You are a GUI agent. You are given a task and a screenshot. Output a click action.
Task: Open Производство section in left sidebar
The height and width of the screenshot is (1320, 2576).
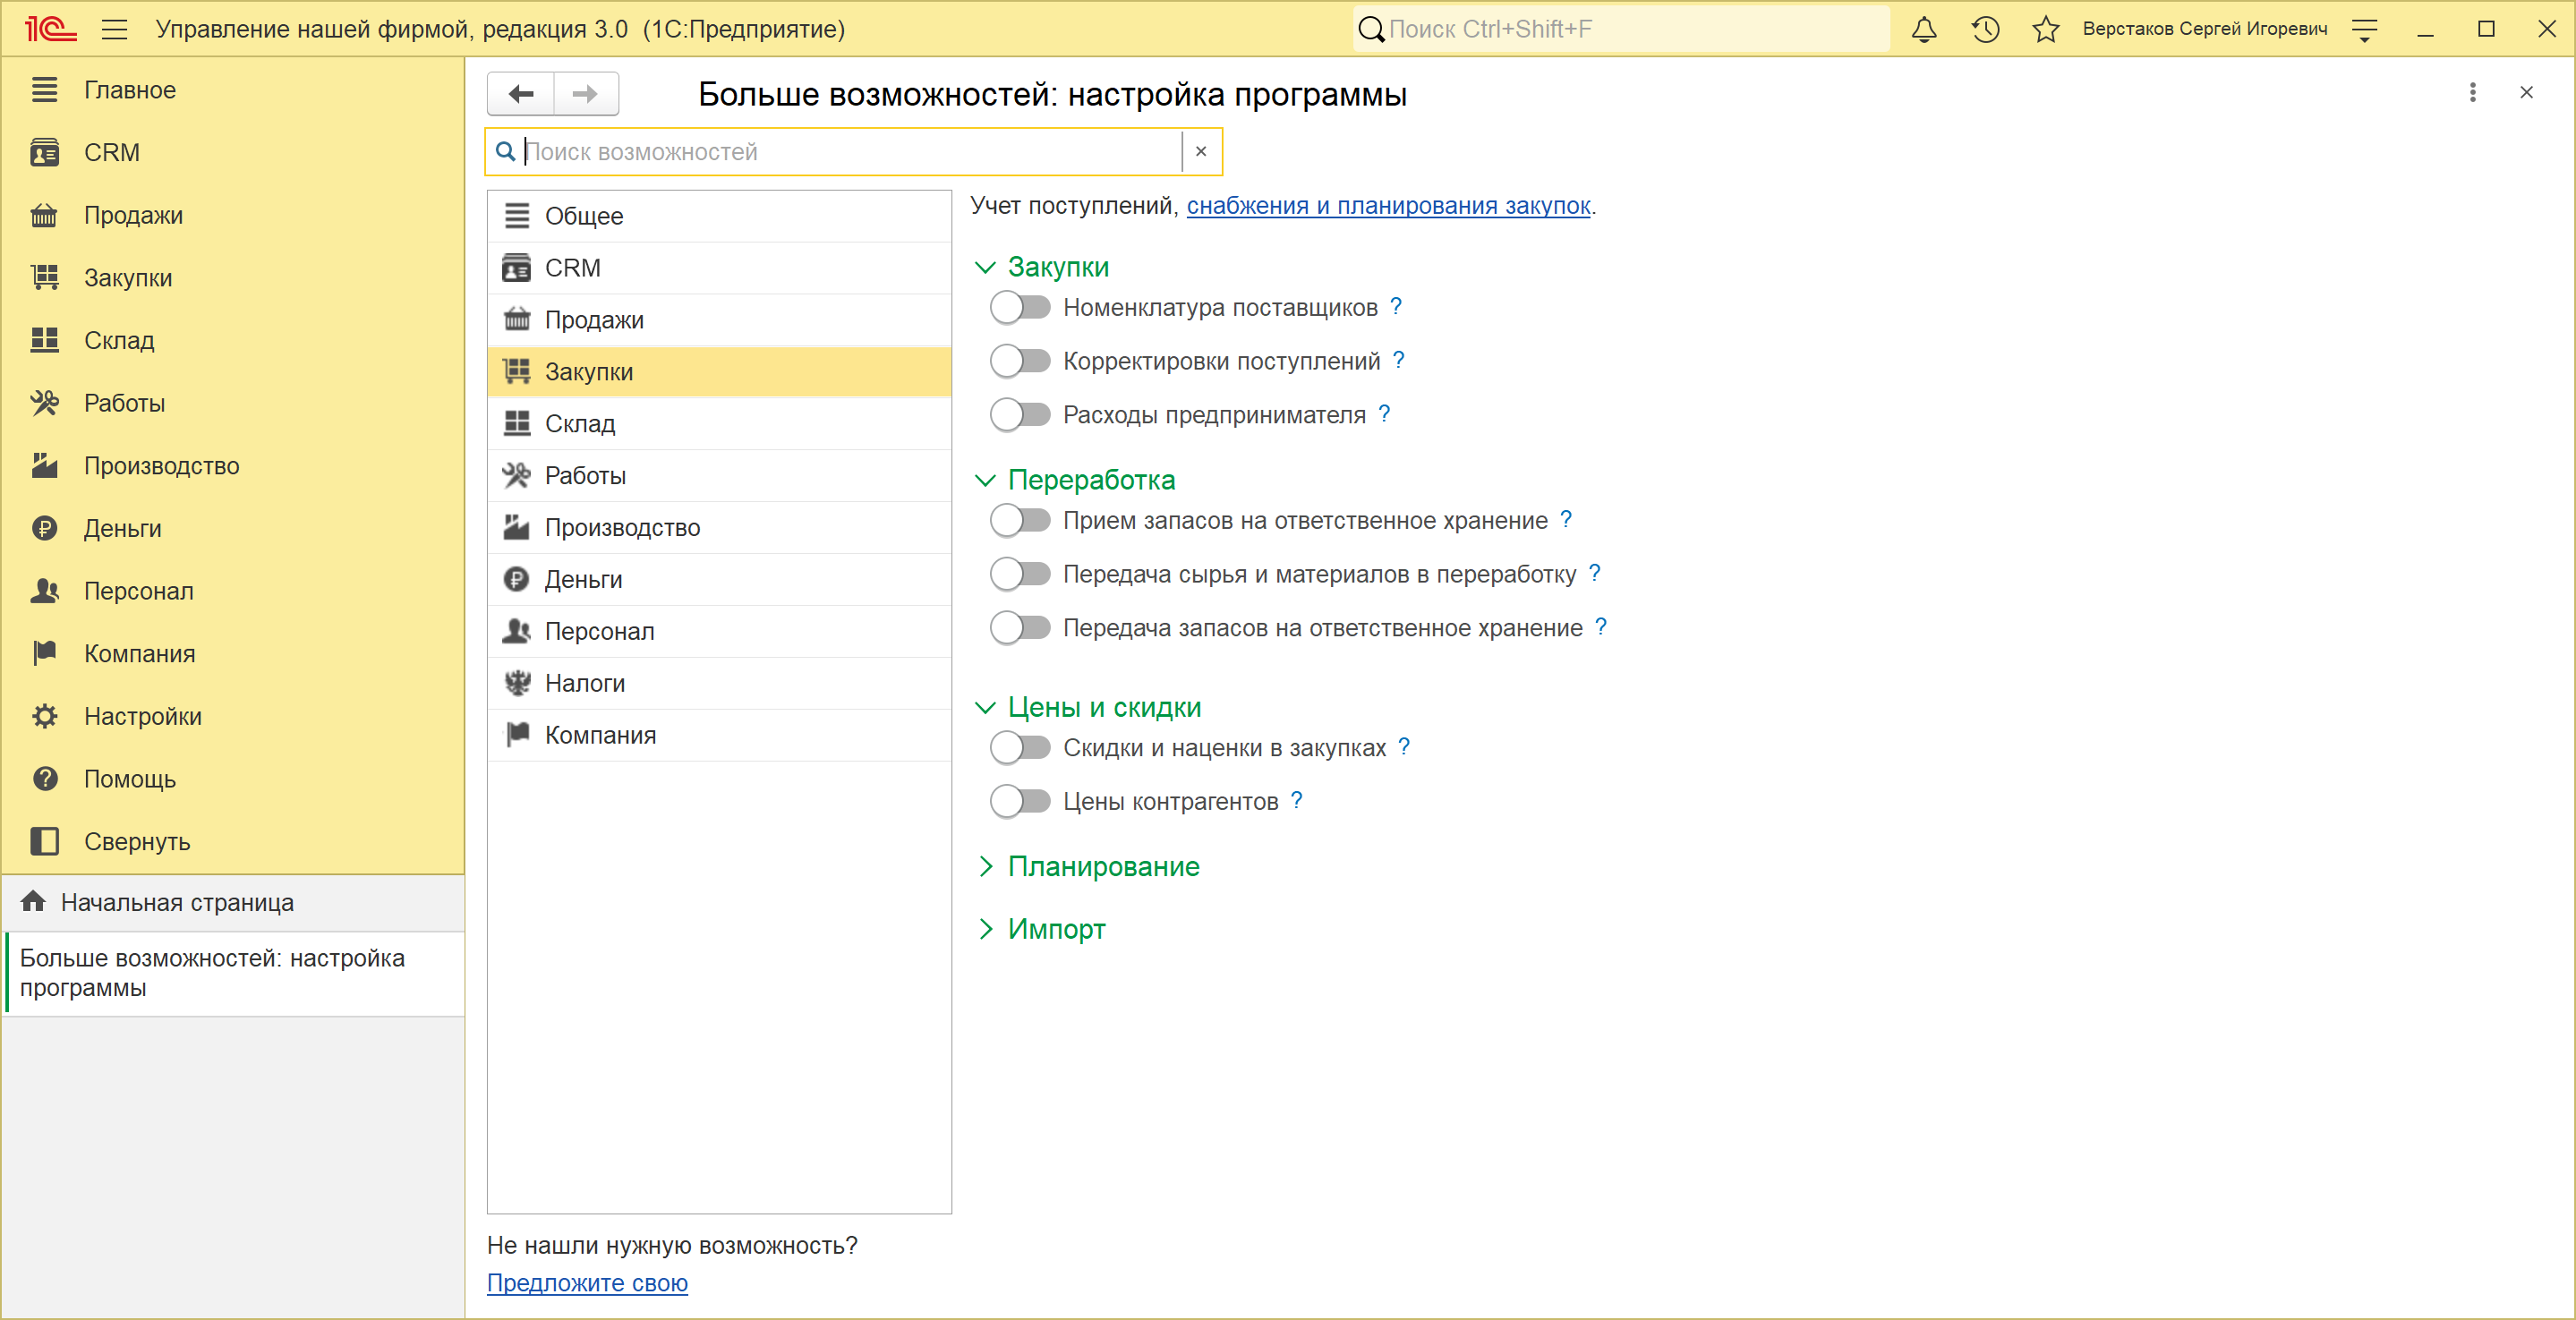(232, 465)
